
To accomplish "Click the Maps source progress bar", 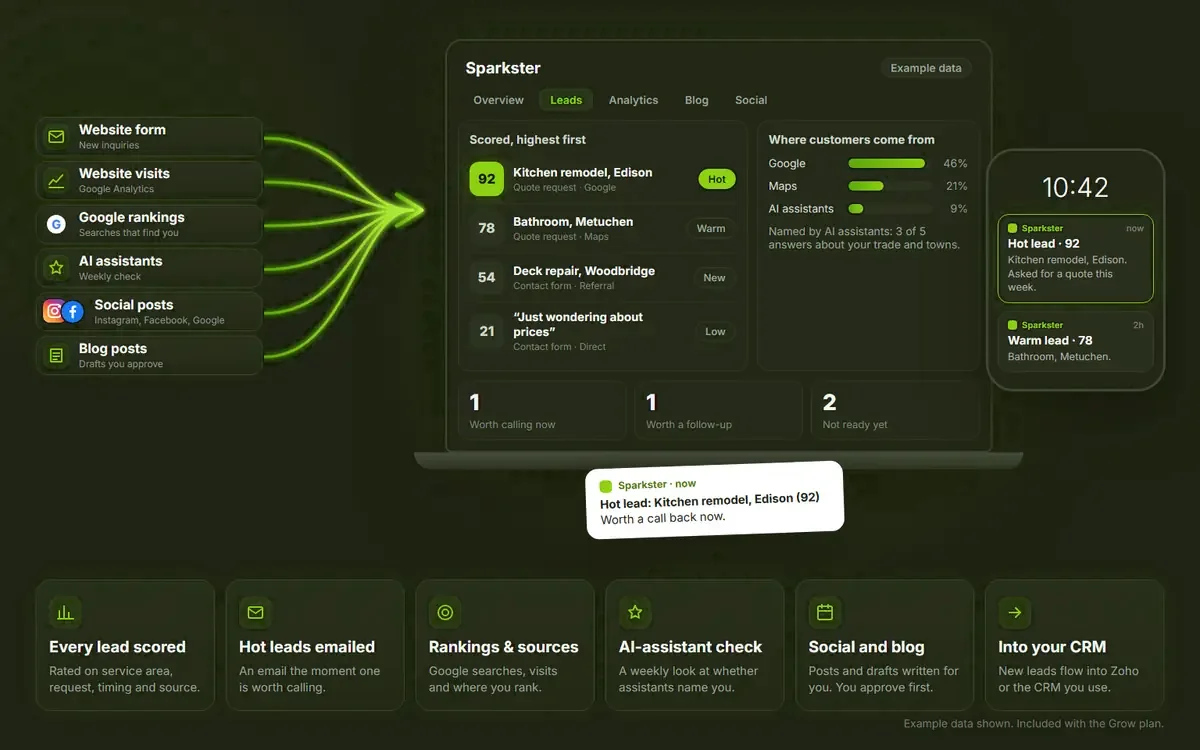I will click(x=891, y=186).
